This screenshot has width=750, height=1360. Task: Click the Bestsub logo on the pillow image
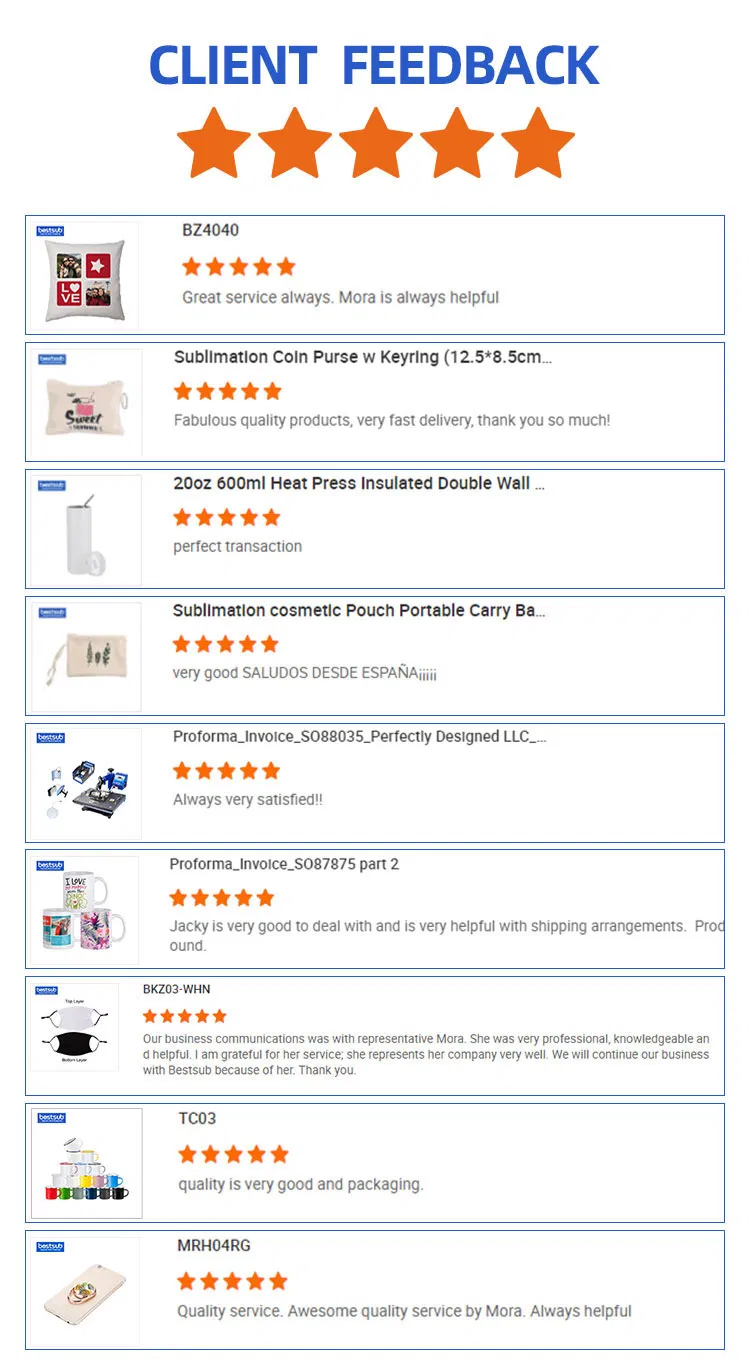click(x=50, y=231)
